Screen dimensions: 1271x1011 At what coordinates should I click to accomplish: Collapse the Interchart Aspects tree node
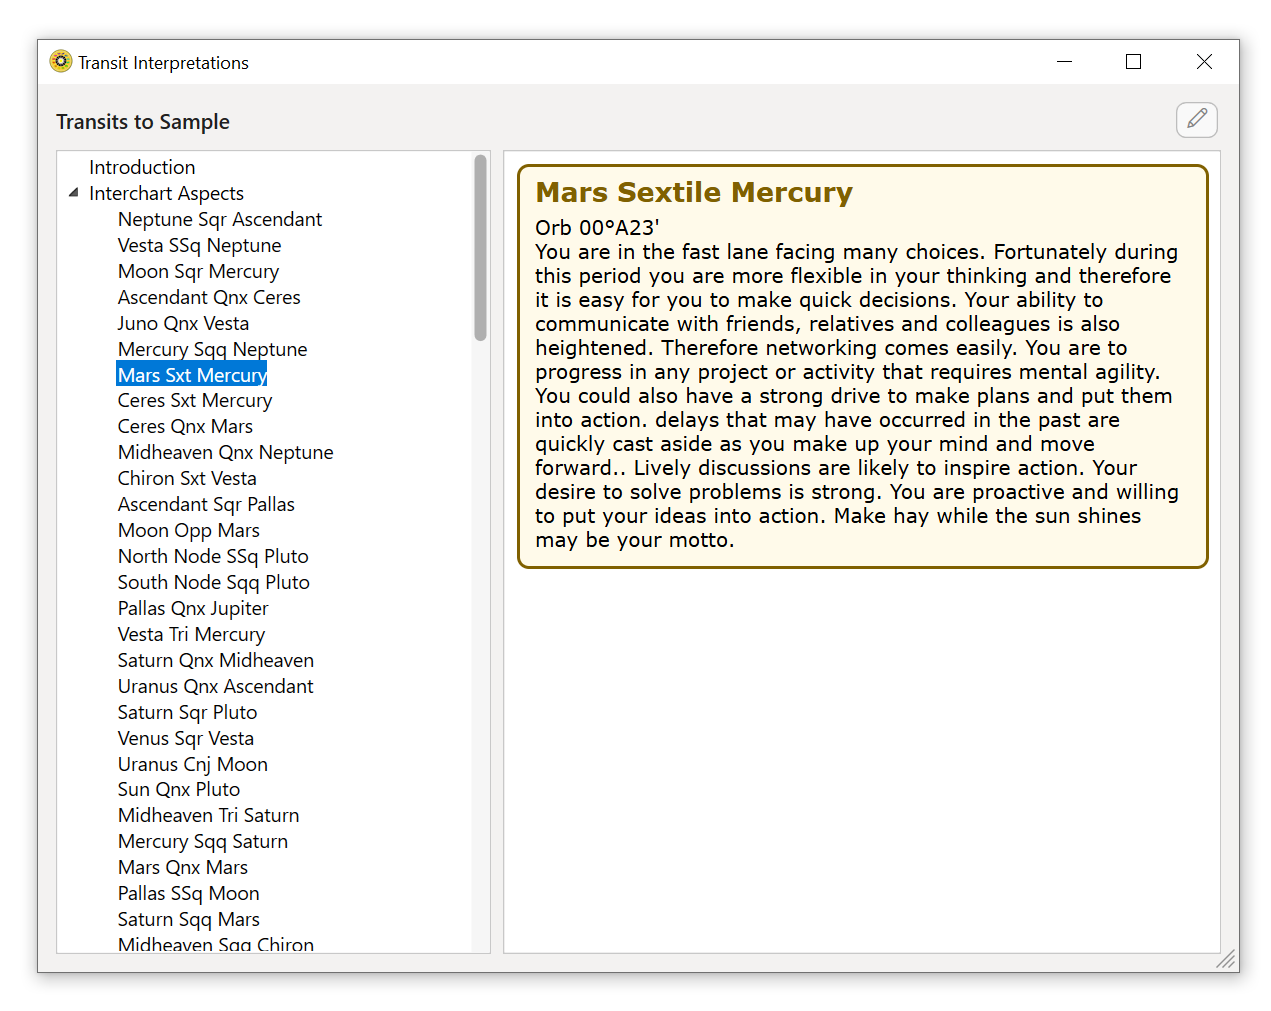(73, 193)
